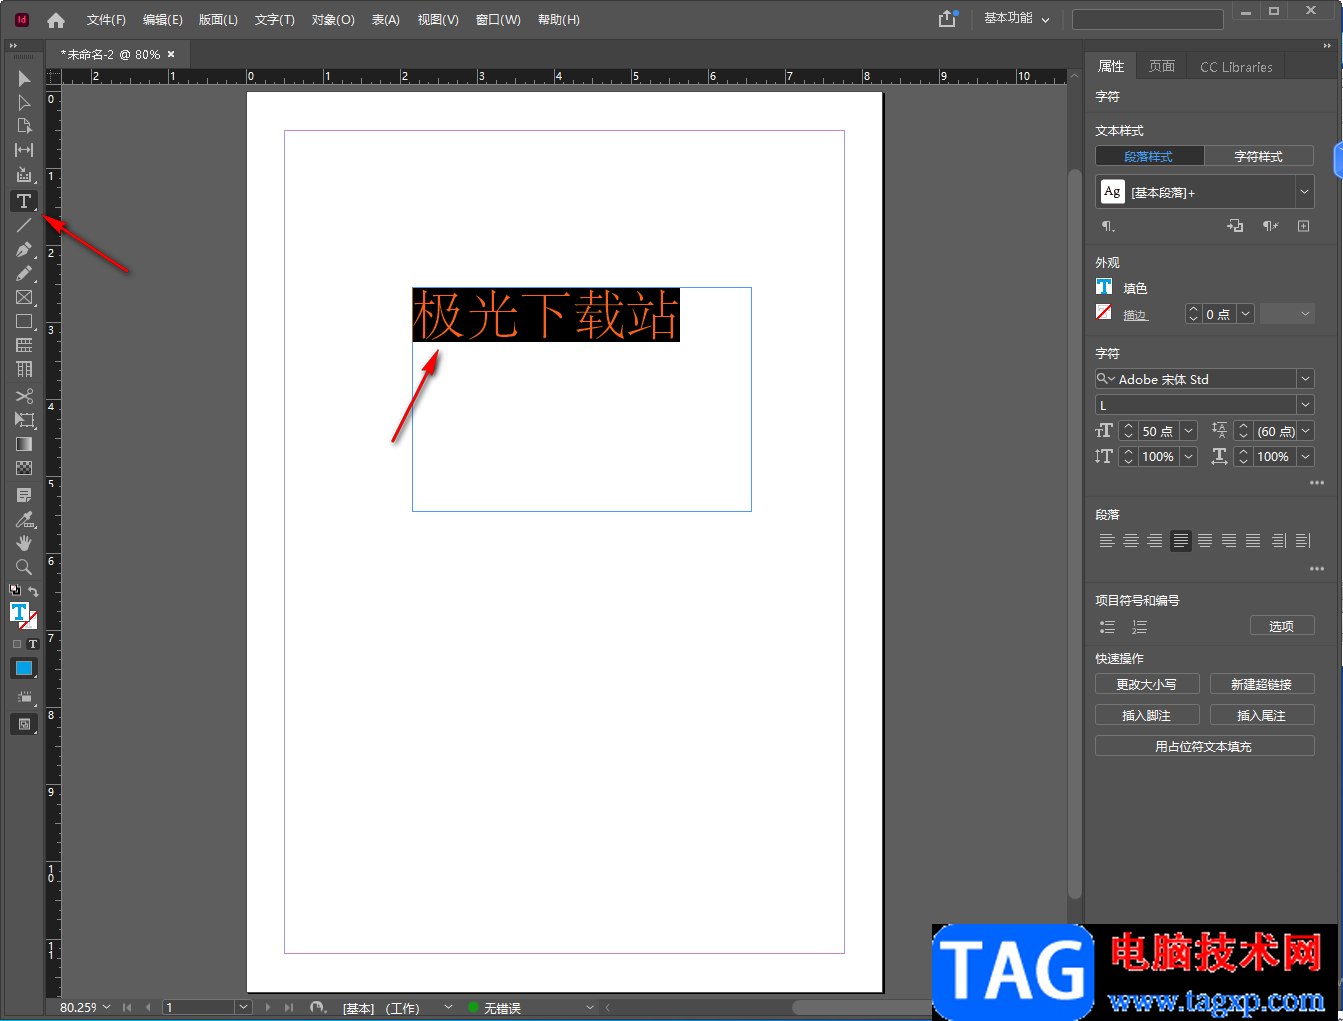Click the 插入脚注 button
Viewport: 1343px width, 1021px height.
click(1147, 715)
